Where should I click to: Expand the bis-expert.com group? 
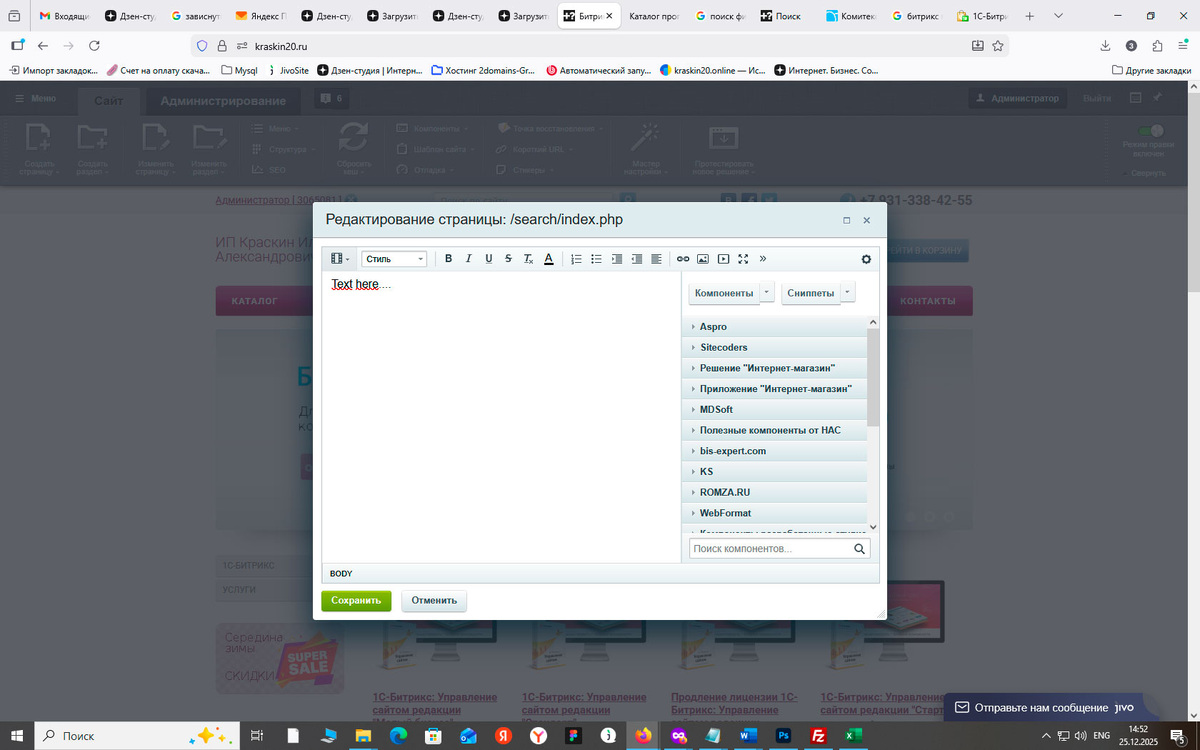pyautogui.click(x=775, y=451)
